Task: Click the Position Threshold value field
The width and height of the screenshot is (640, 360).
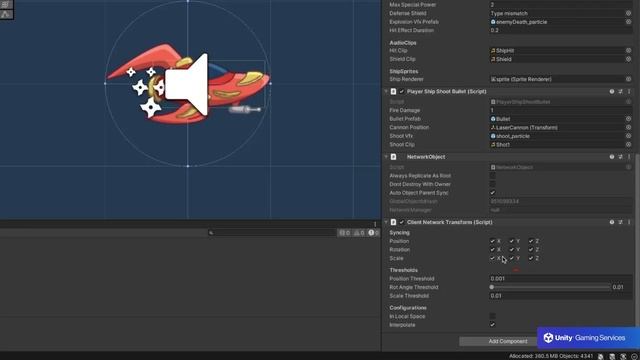Action: point(560,278)
